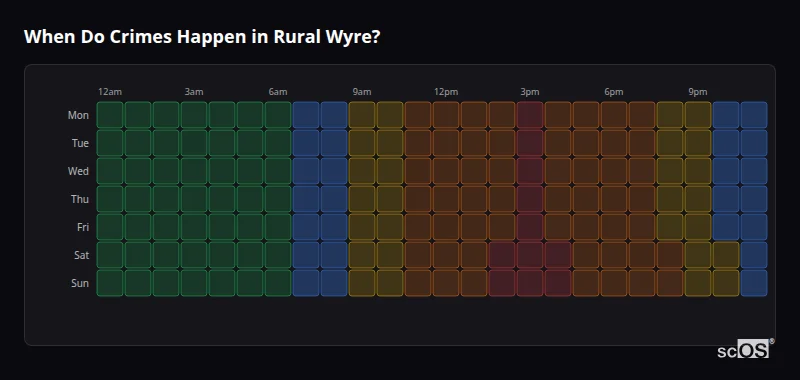Click the Sunday 2pm red cell
Viewport: 800px width, 380px height.
coord(502,283)
